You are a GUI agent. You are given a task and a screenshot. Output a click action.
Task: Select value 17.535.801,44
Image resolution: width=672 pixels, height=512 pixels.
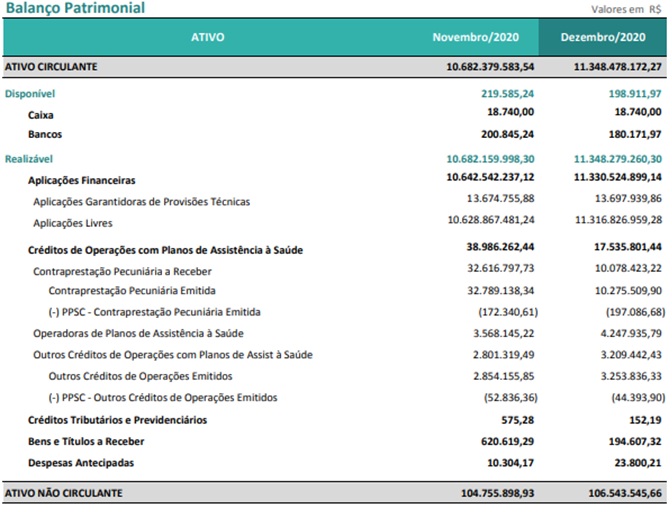pos(628,247)
